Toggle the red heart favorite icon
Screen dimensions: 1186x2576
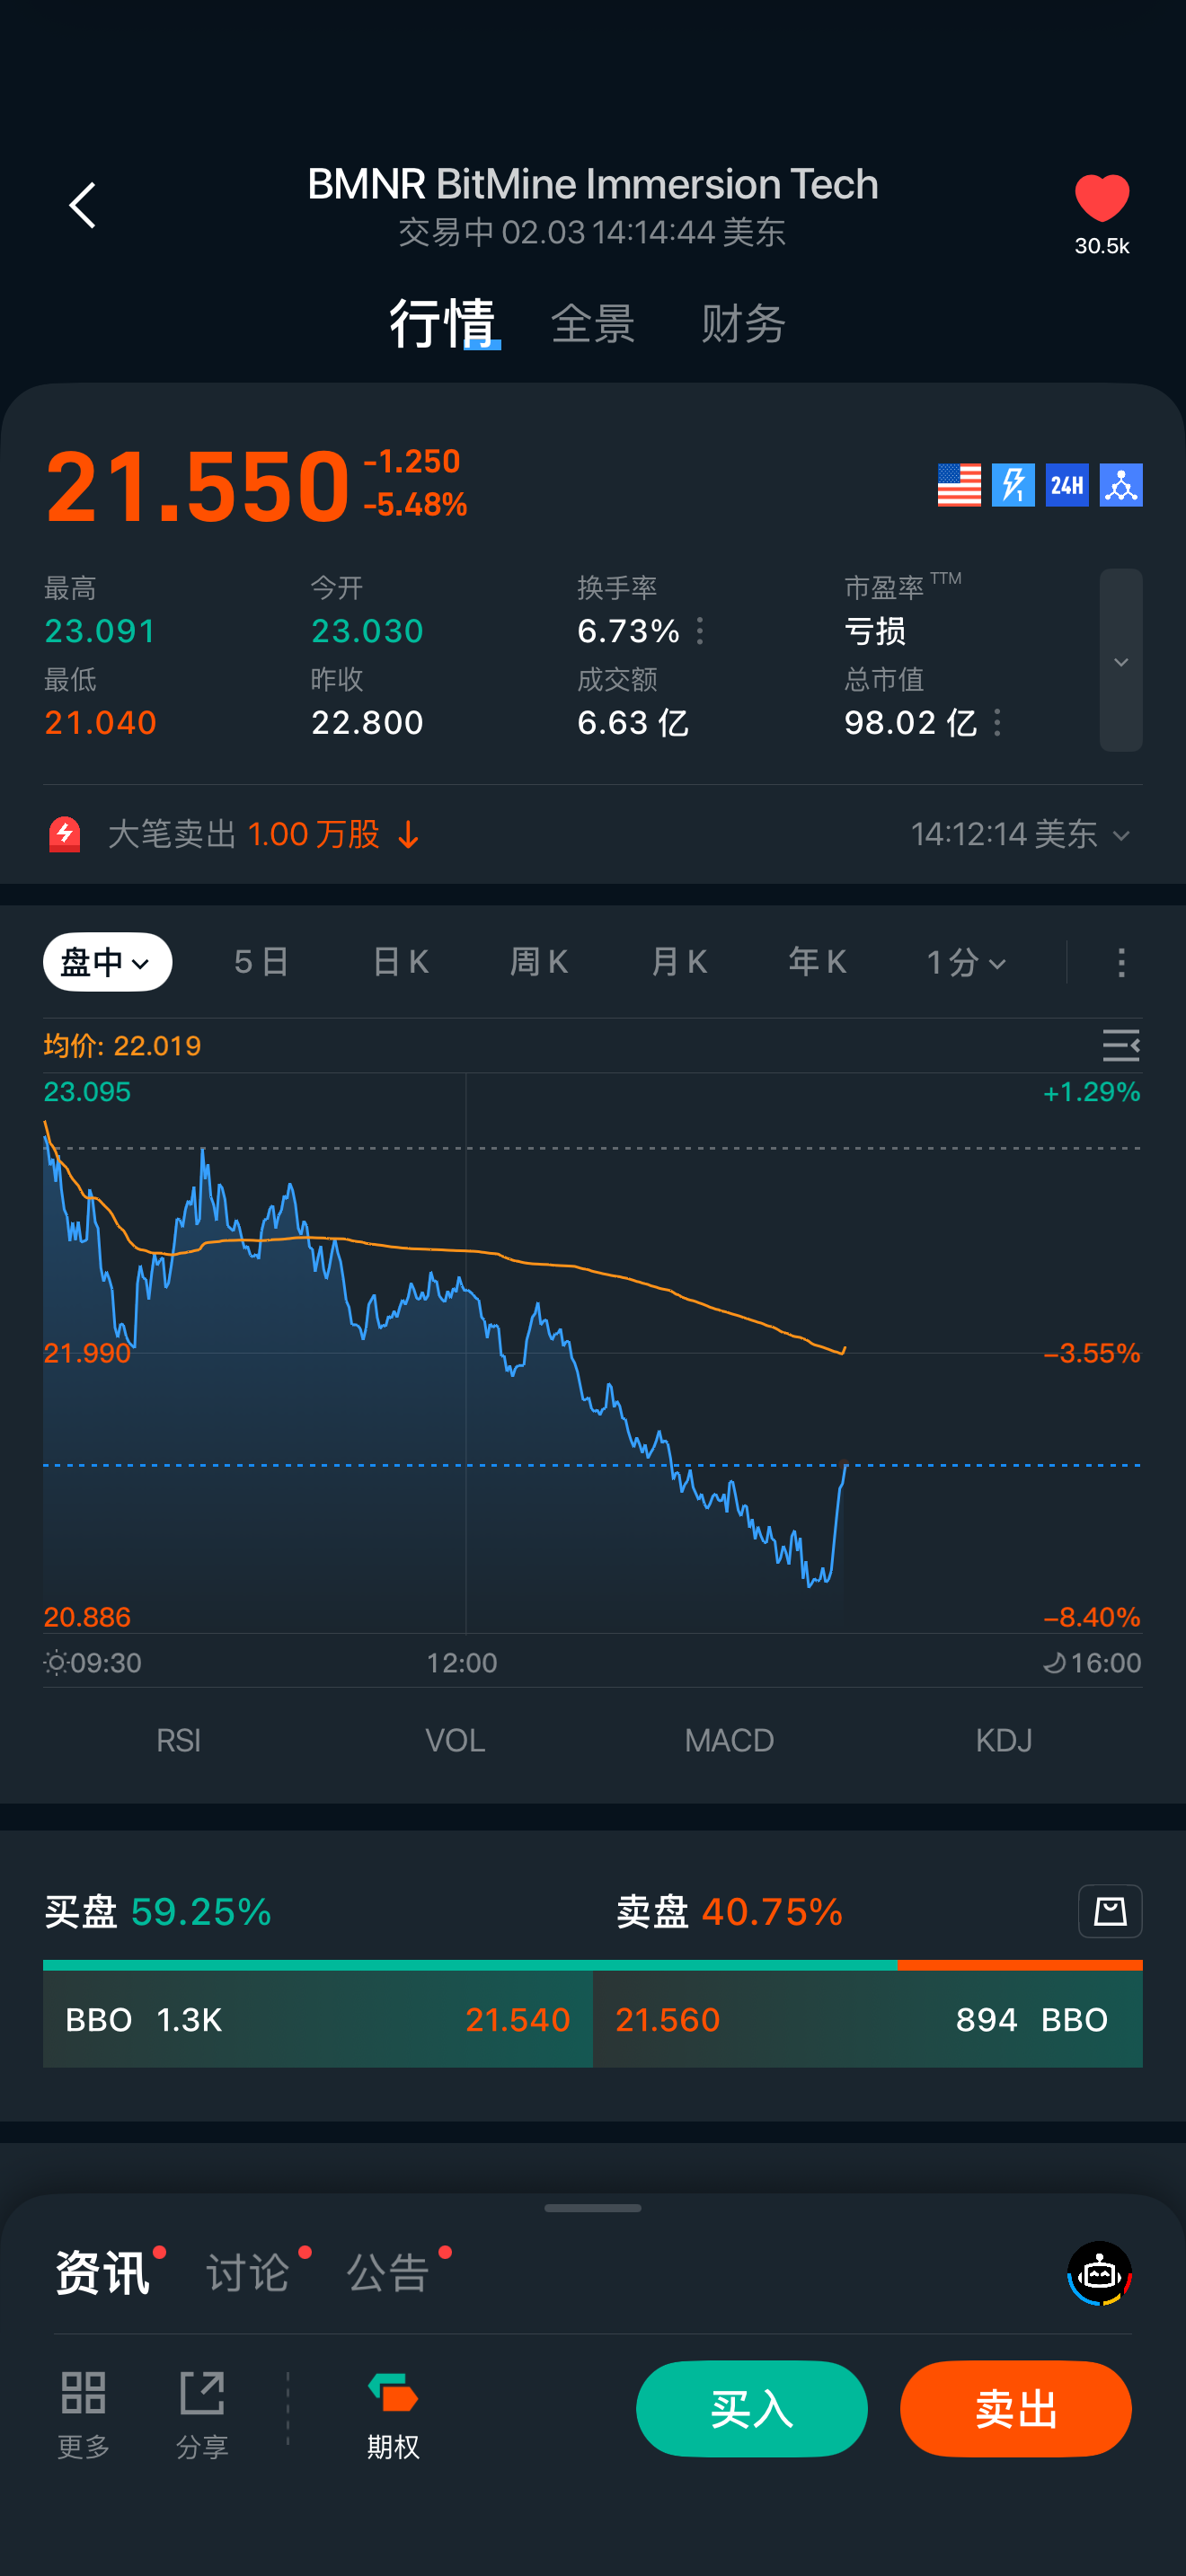tap(1101, 198)
